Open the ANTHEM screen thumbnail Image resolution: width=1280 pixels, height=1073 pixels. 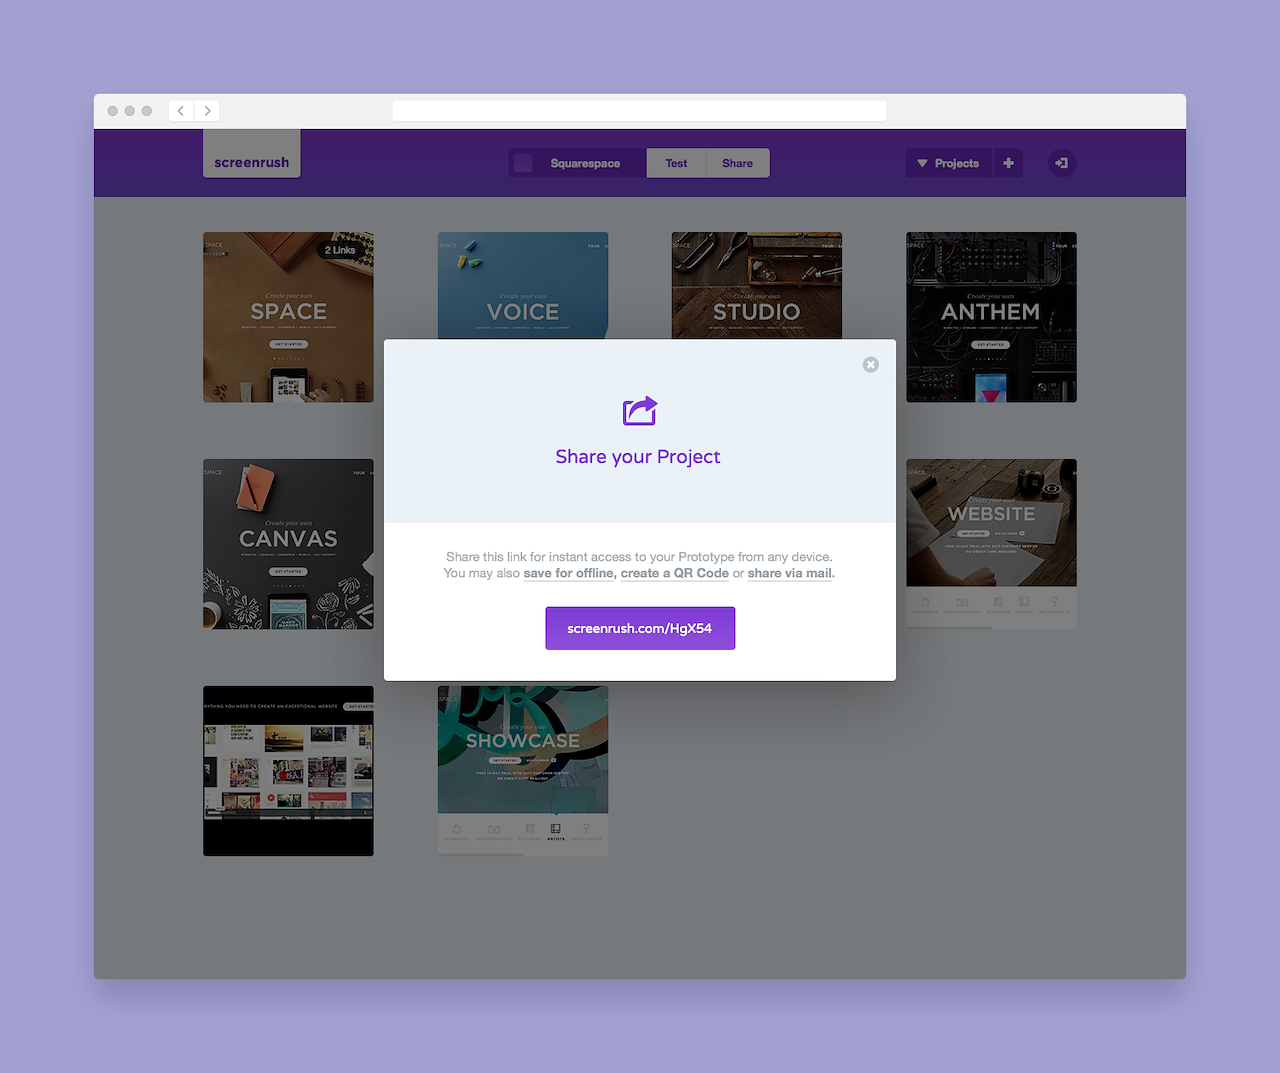pyautogui.click(x=991, y=317)
